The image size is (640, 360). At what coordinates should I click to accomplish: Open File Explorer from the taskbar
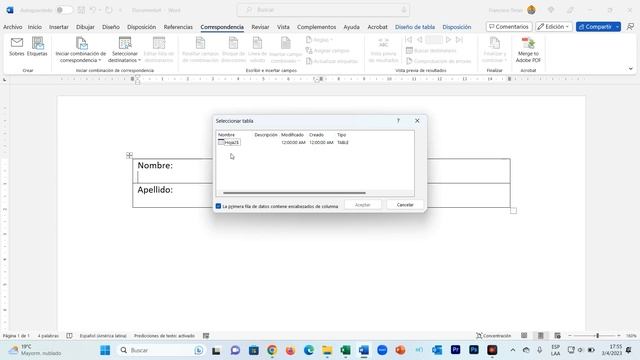327,350
